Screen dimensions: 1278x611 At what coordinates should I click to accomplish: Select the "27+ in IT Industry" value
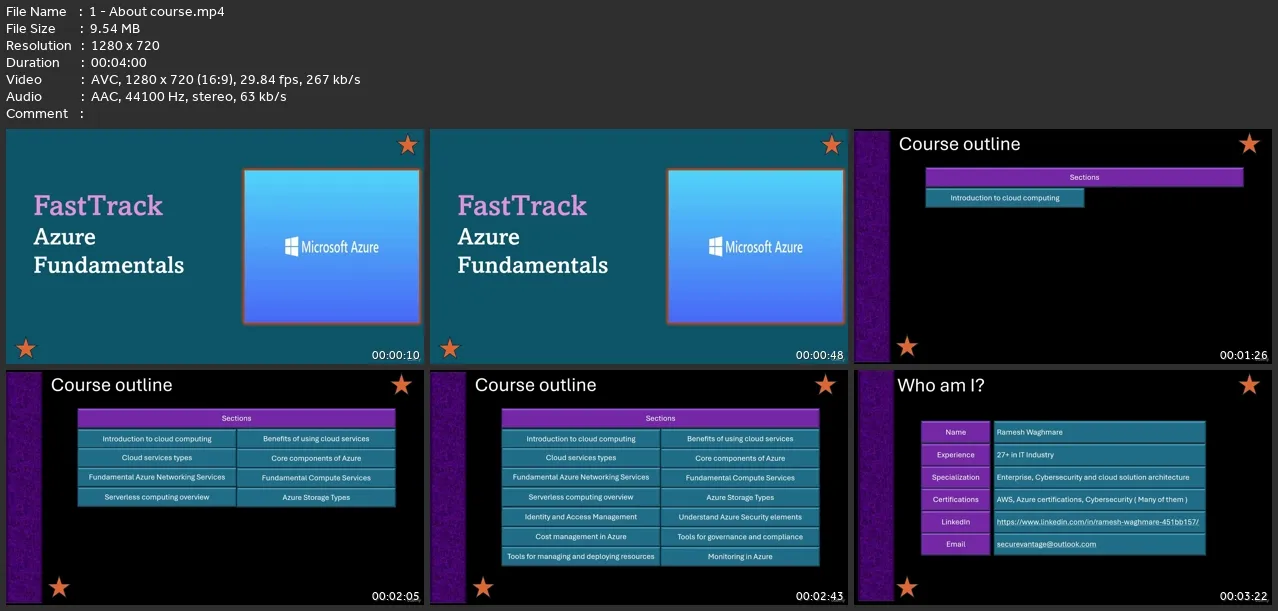point(1025,455)
